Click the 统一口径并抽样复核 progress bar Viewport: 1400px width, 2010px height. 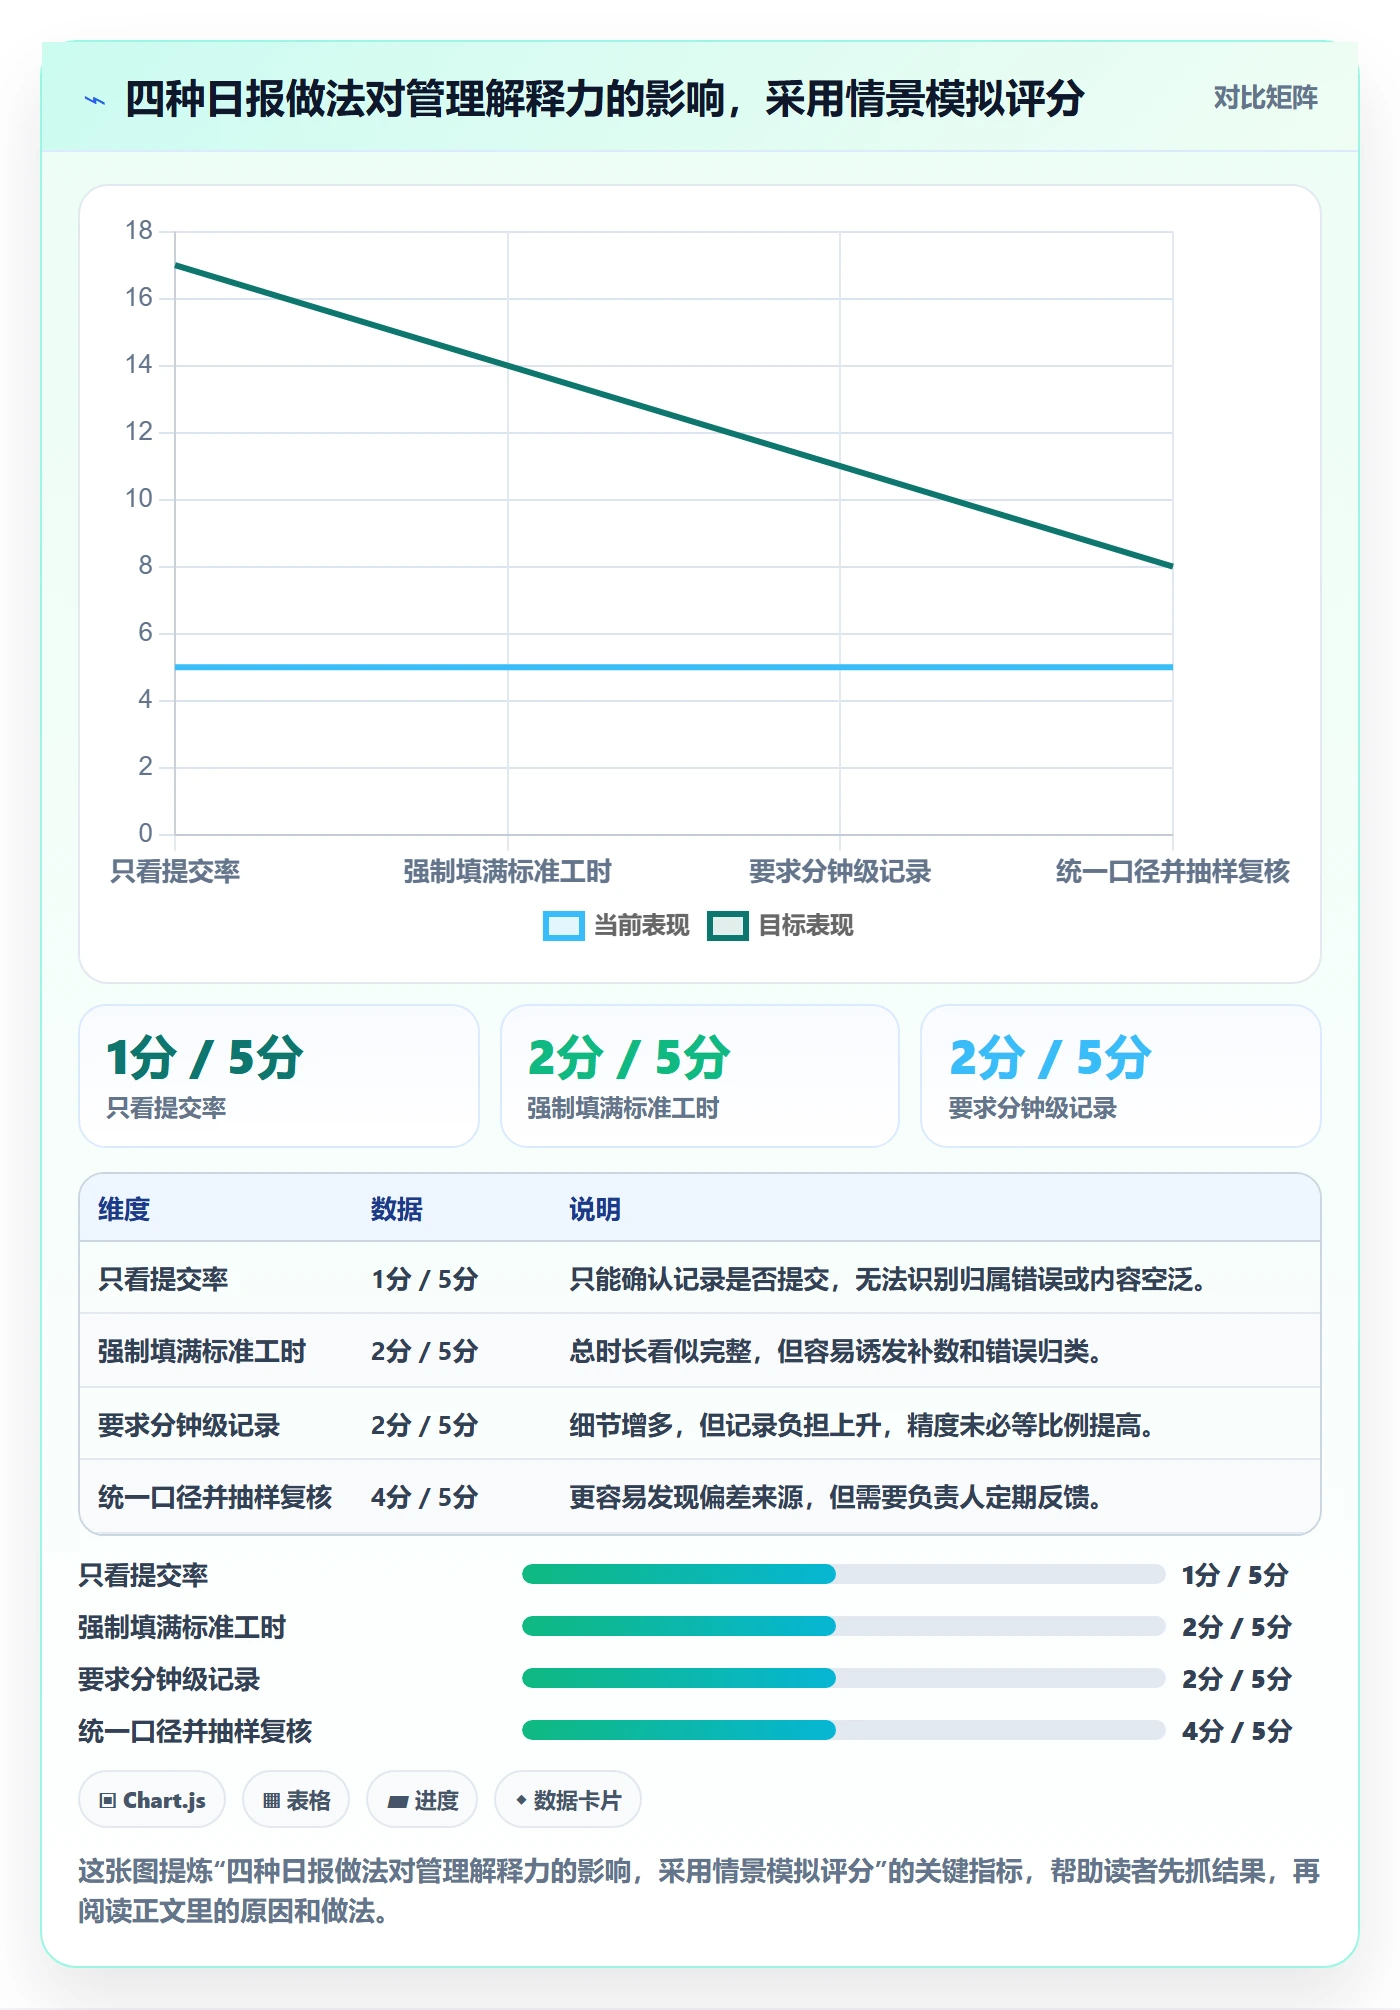[x=843, y=1730]
